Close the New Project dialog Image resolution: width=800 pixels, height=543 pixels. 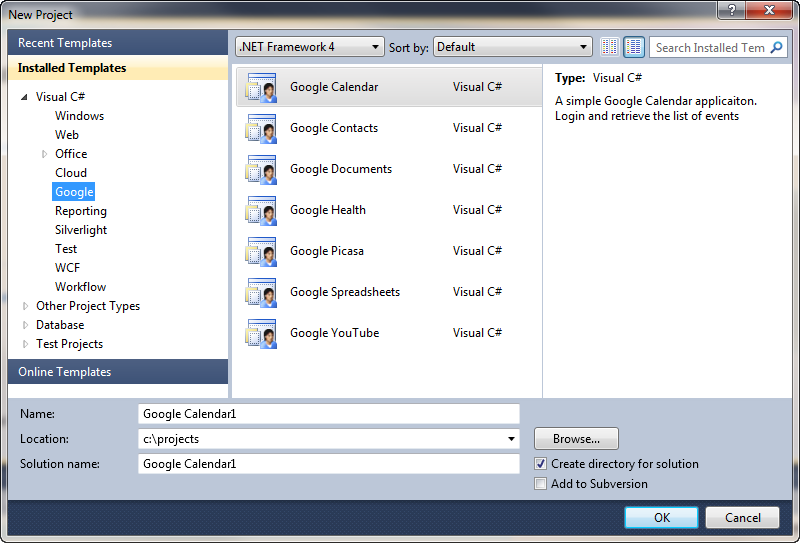click(x=769, y=10)
